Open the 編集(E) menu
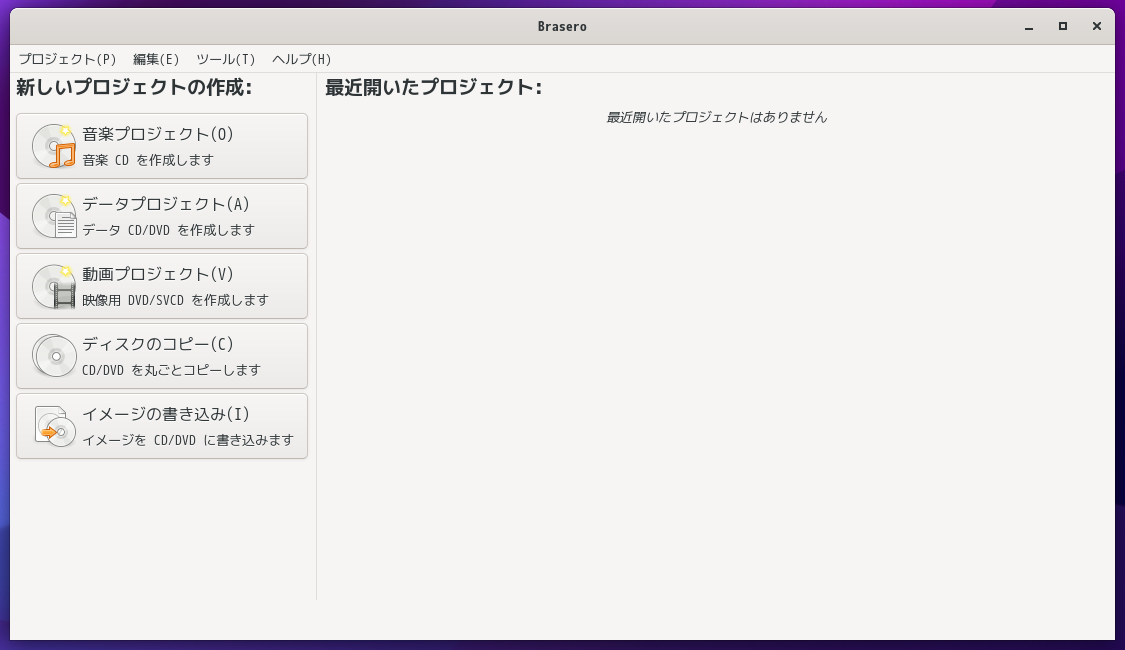 click(156, 60)
